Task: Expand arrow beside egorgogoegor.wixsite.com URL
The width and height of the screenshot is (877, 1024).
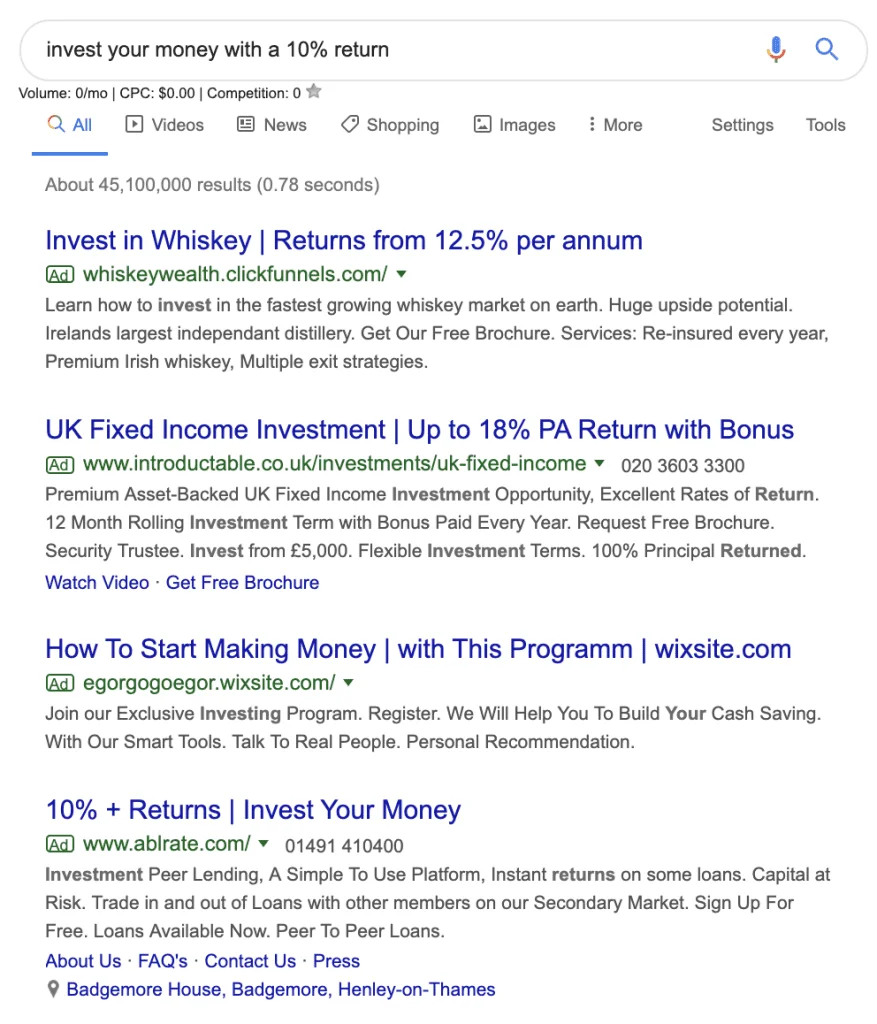Action: click(349, 683)
